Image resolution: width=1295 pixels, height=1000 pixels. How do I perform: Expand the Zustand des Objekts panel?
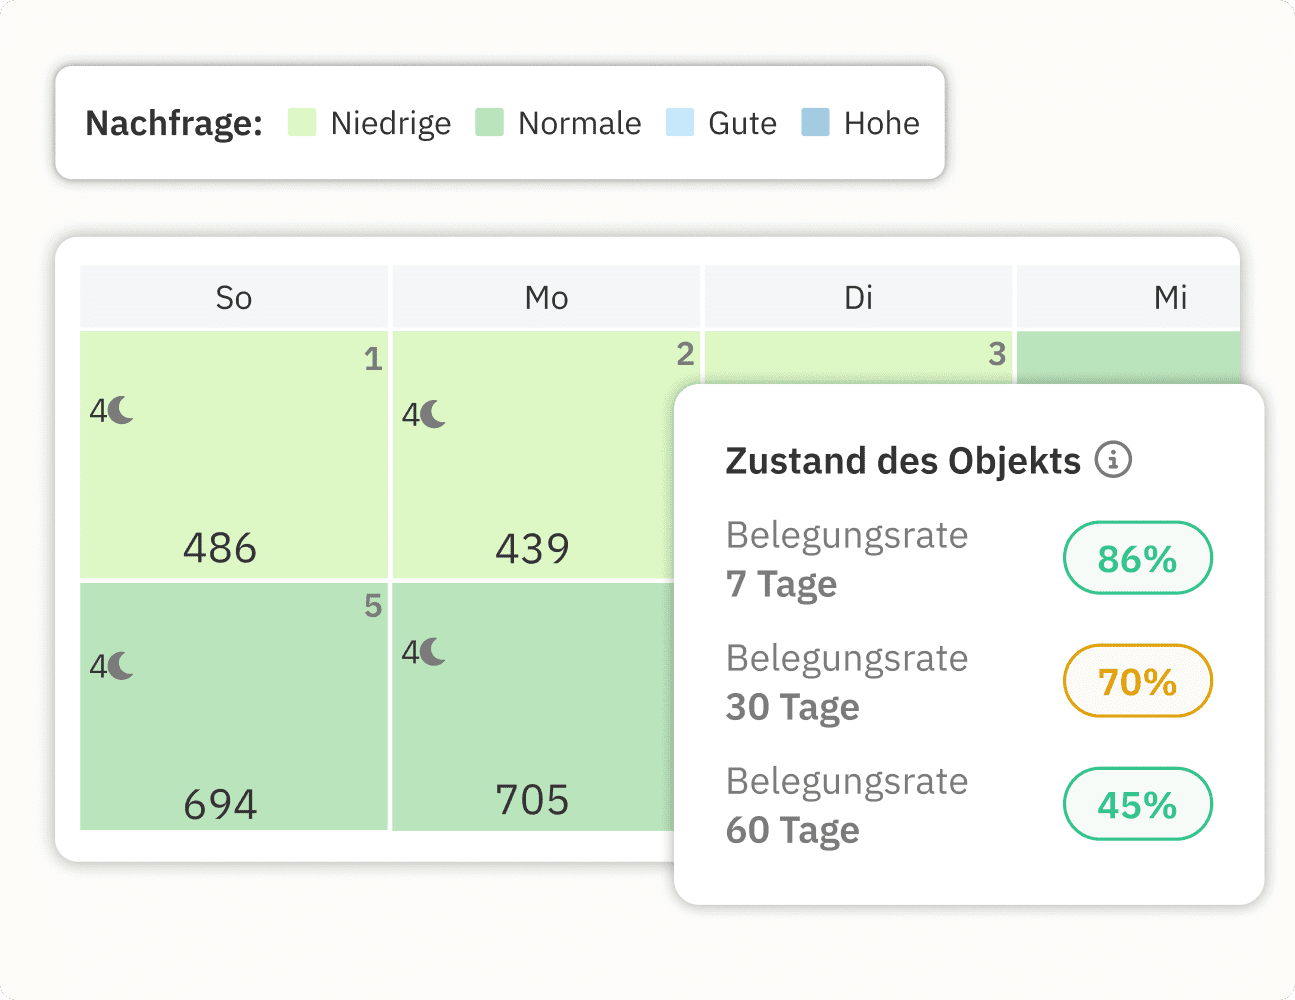click(x=901, y=460)
